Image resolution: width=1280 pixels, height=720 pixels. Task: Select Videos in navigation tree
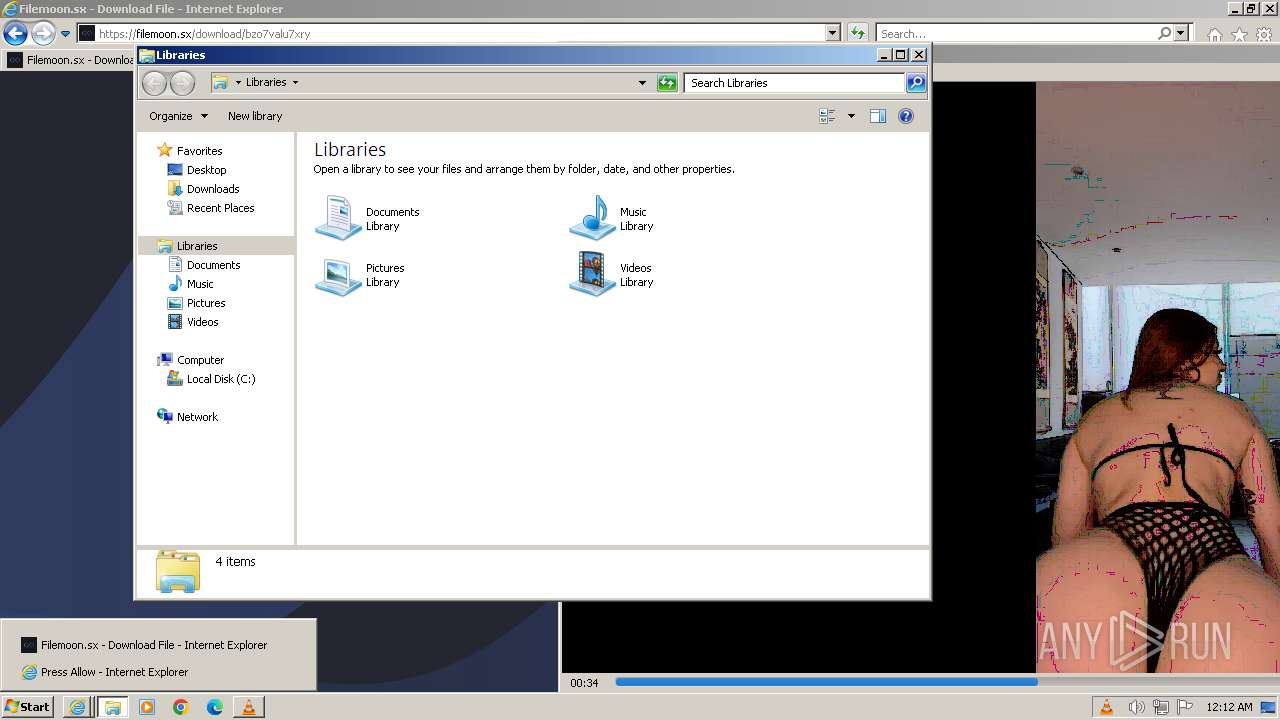point(202,322)
